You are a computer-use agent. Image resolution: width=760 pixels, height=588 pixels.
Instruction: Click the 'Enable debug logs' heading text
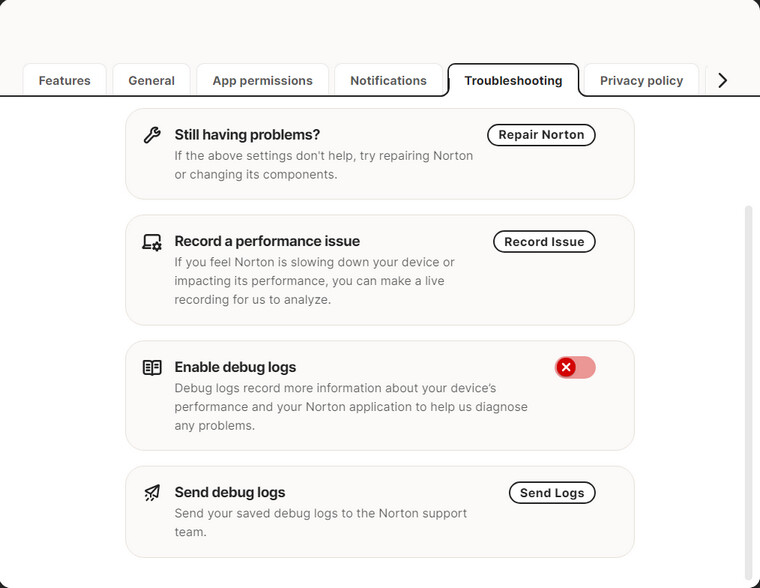tap(235, 367)
